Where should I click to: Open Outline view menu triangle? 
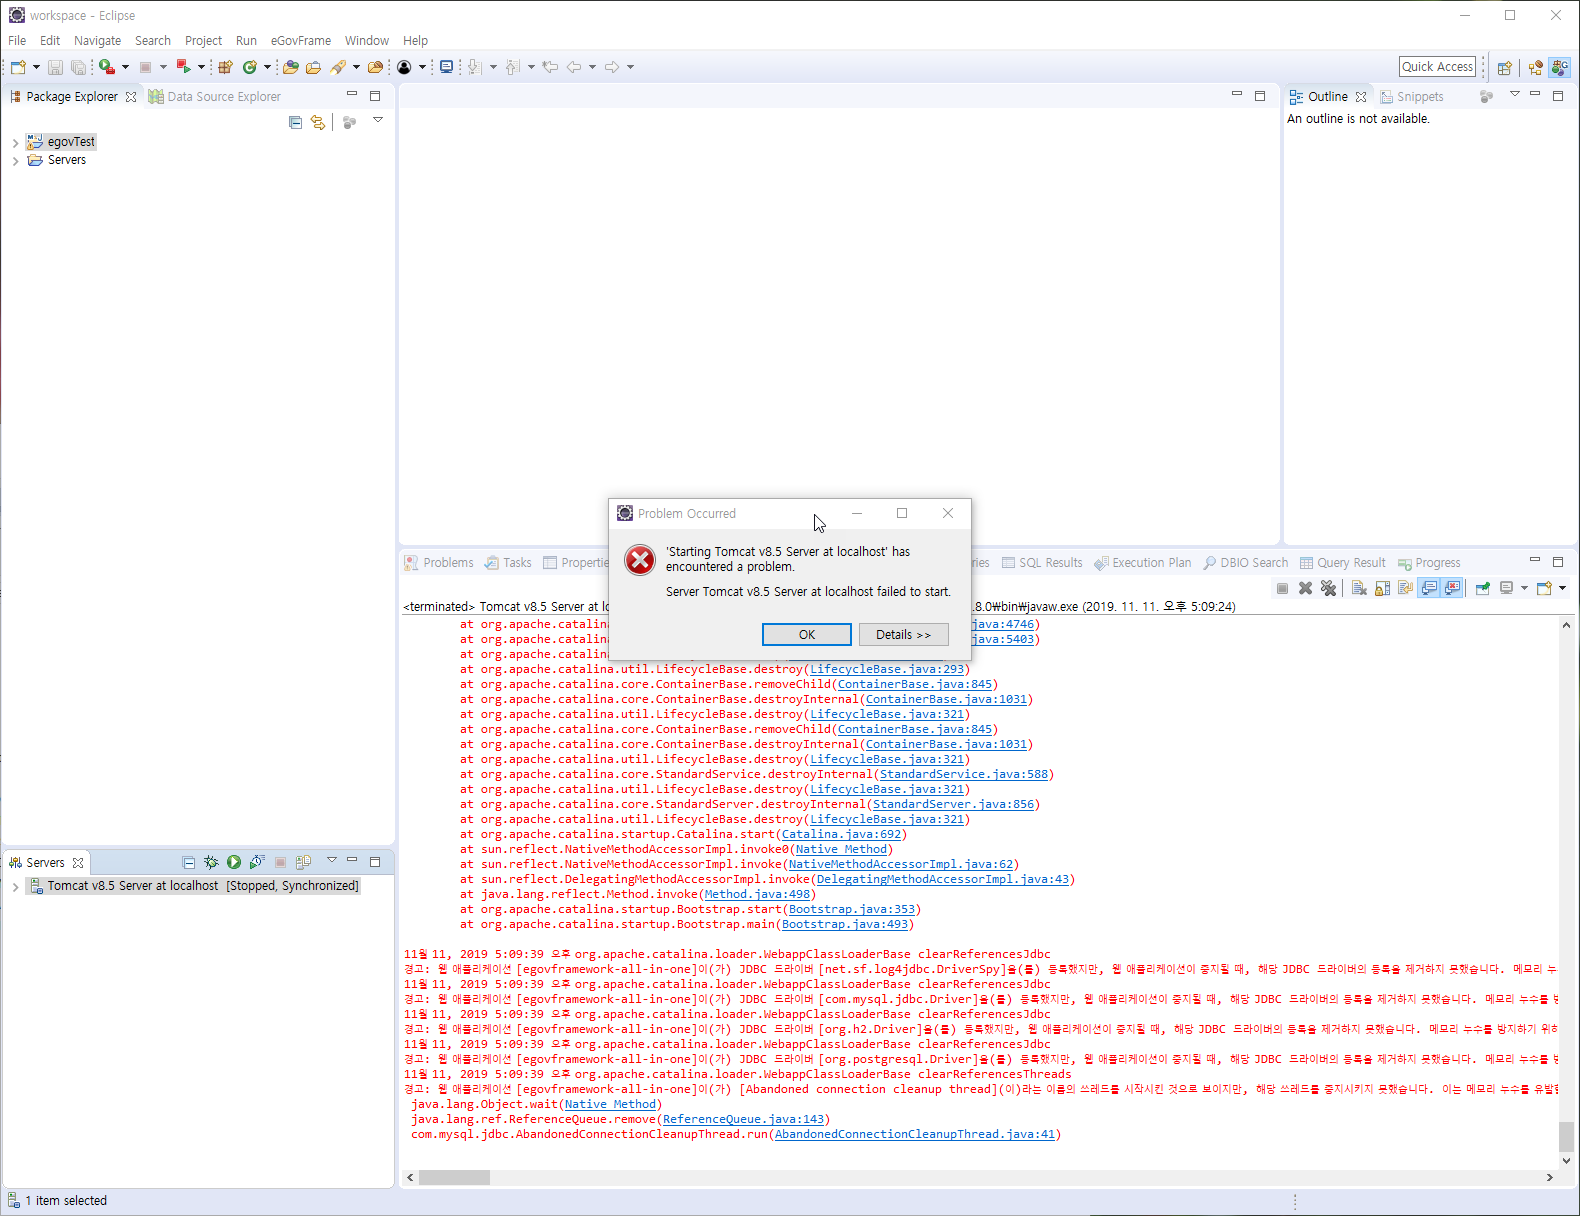click(x=1514, y=94)
